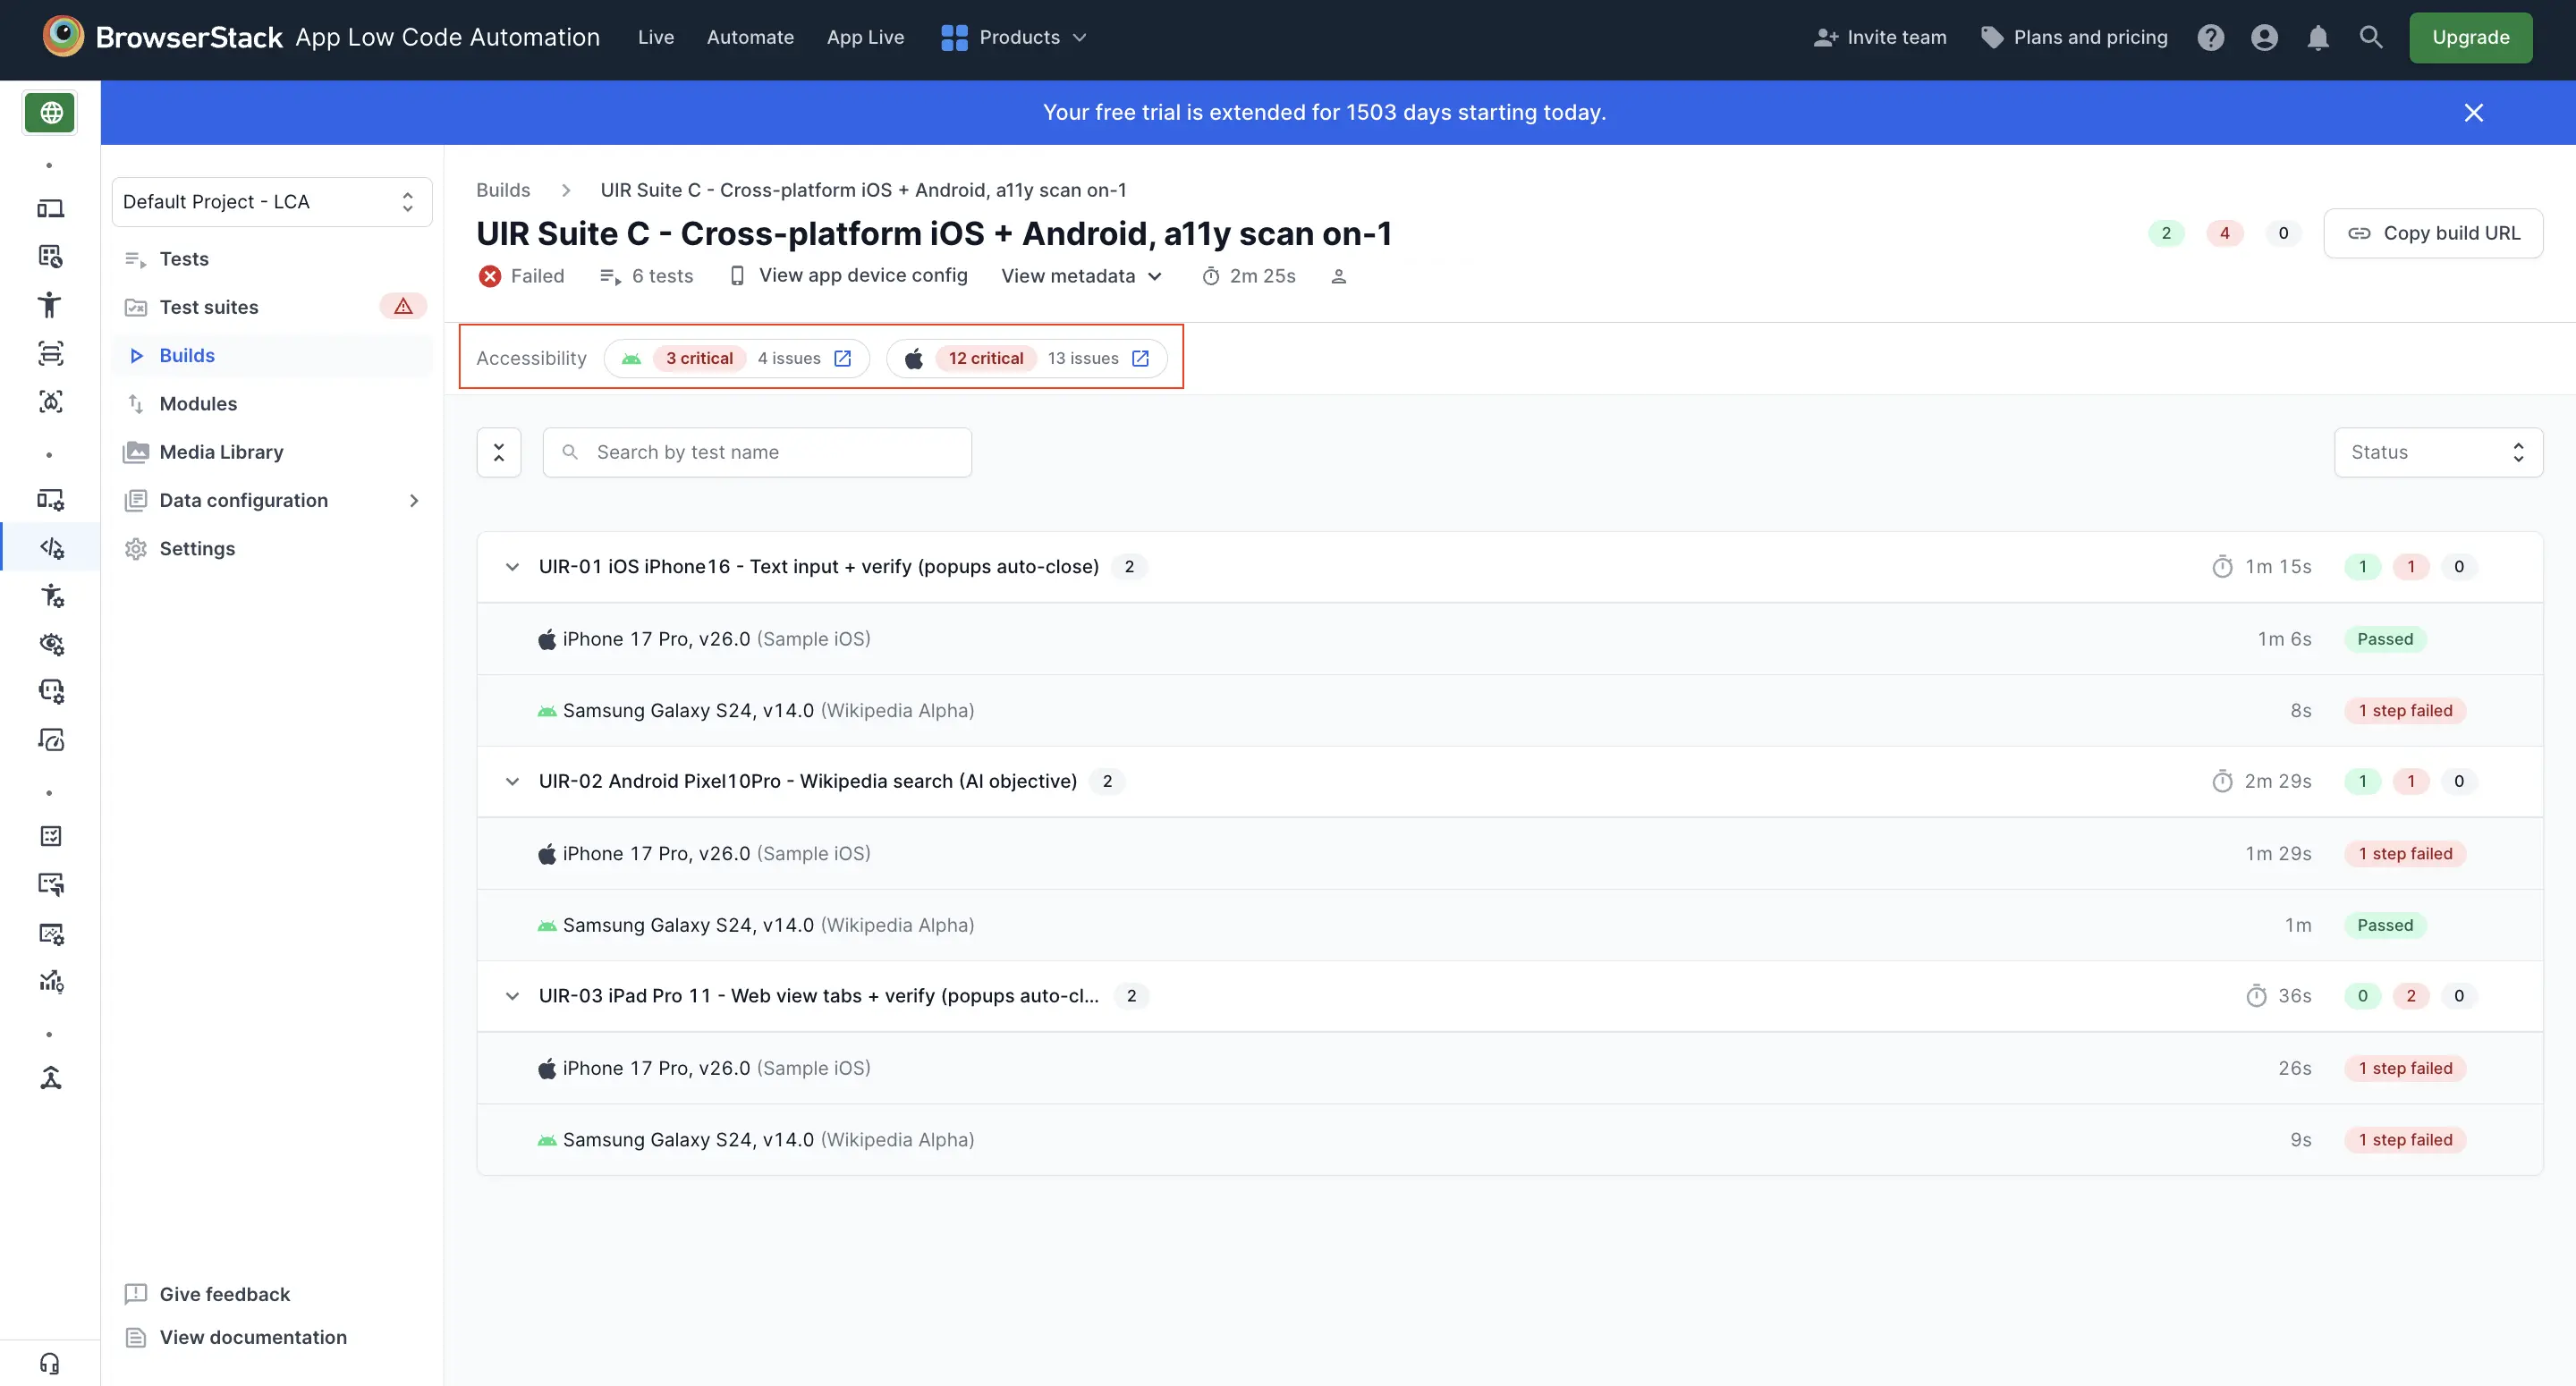Click the help question mark icon
The height and width of the screenshot is (1386, 2576).
click(x=2211, y=37)
